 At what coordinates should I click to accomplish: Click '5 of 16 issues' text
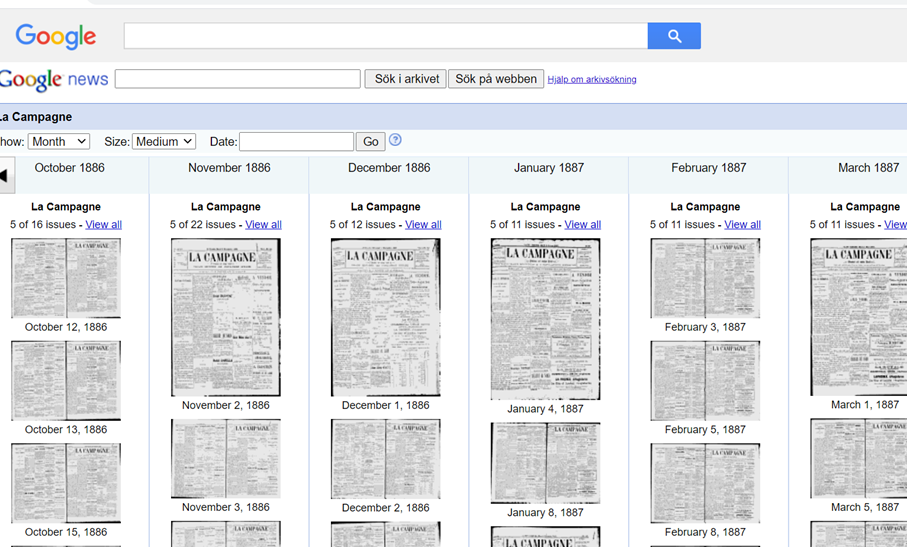[43, 224]
